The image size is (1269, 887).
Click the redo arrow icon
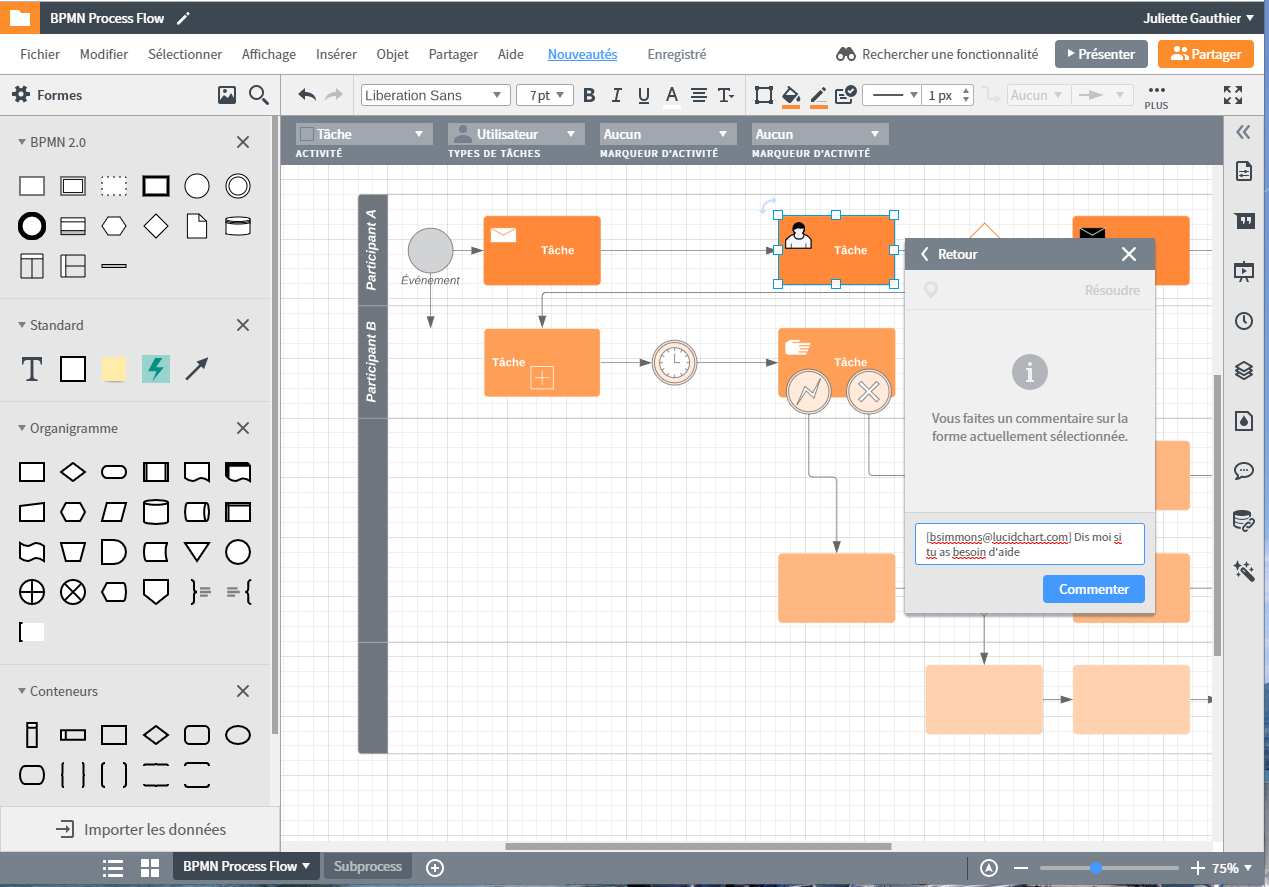334,95
